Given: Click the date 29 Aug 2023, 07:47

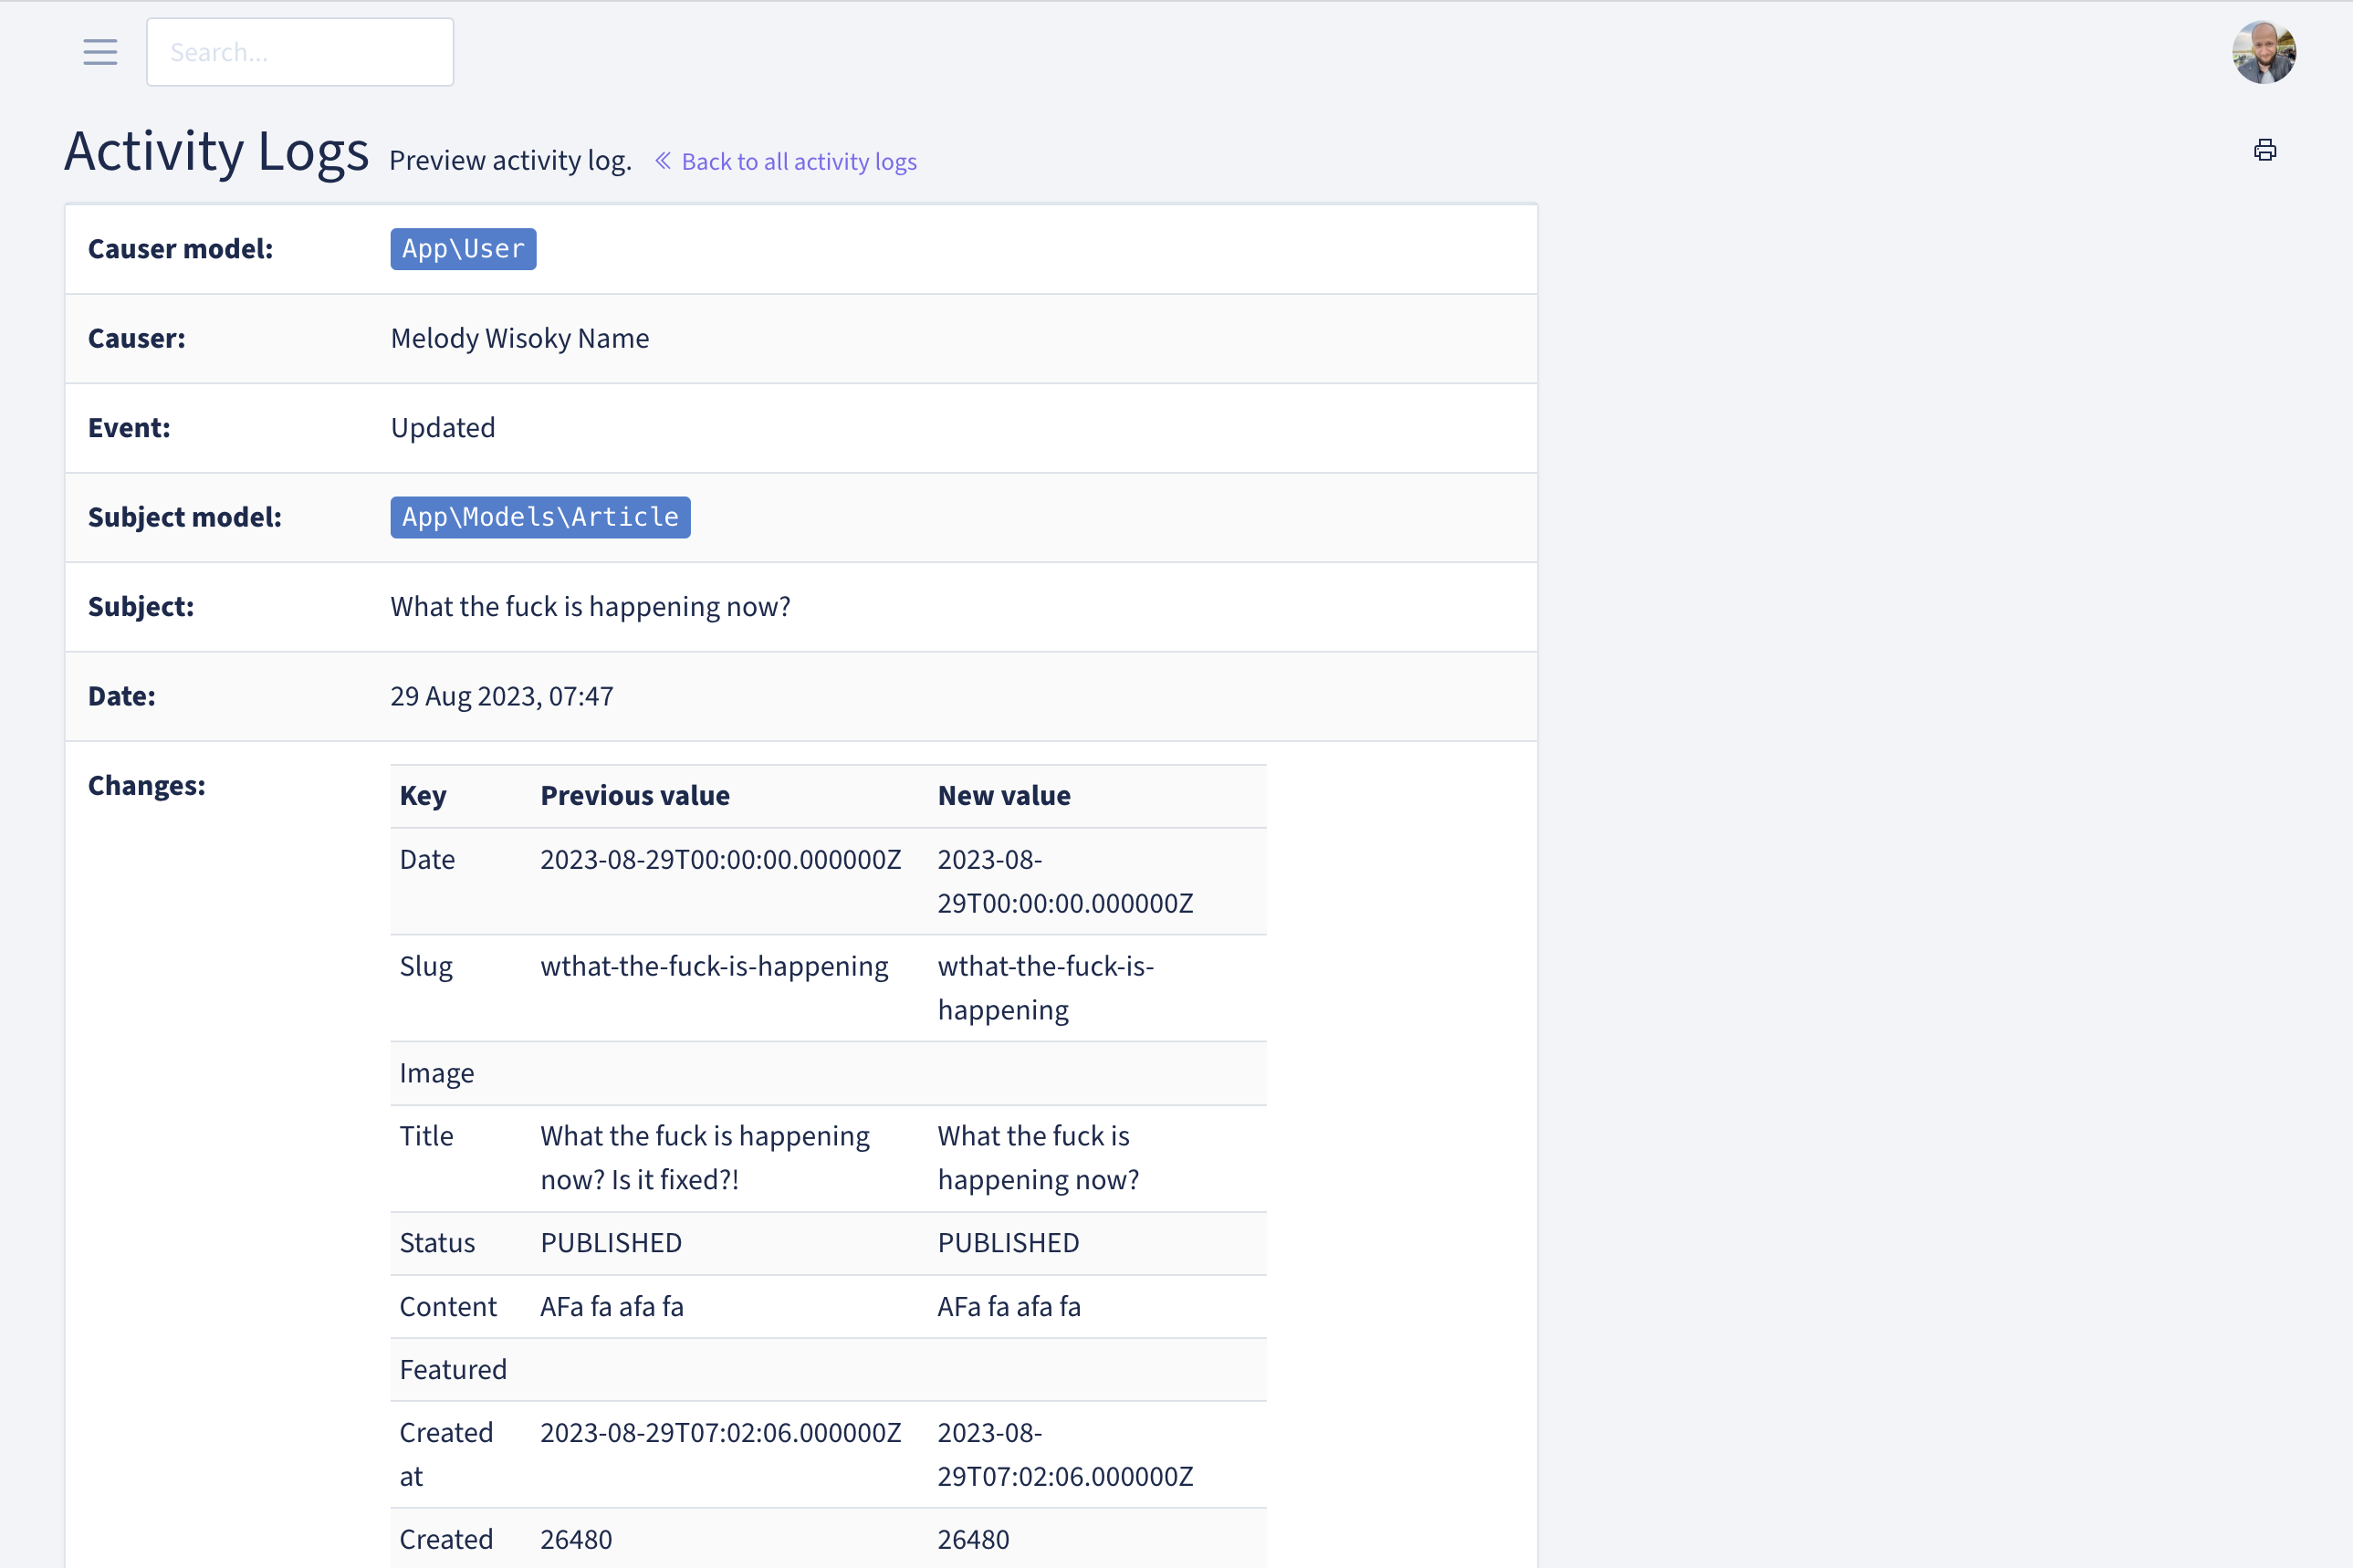Looking at the screenshot, I should 502,695.
